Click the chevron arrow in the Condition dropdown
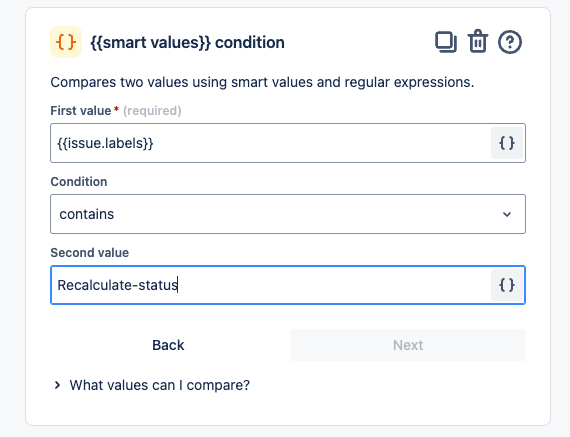 point(507,215)
